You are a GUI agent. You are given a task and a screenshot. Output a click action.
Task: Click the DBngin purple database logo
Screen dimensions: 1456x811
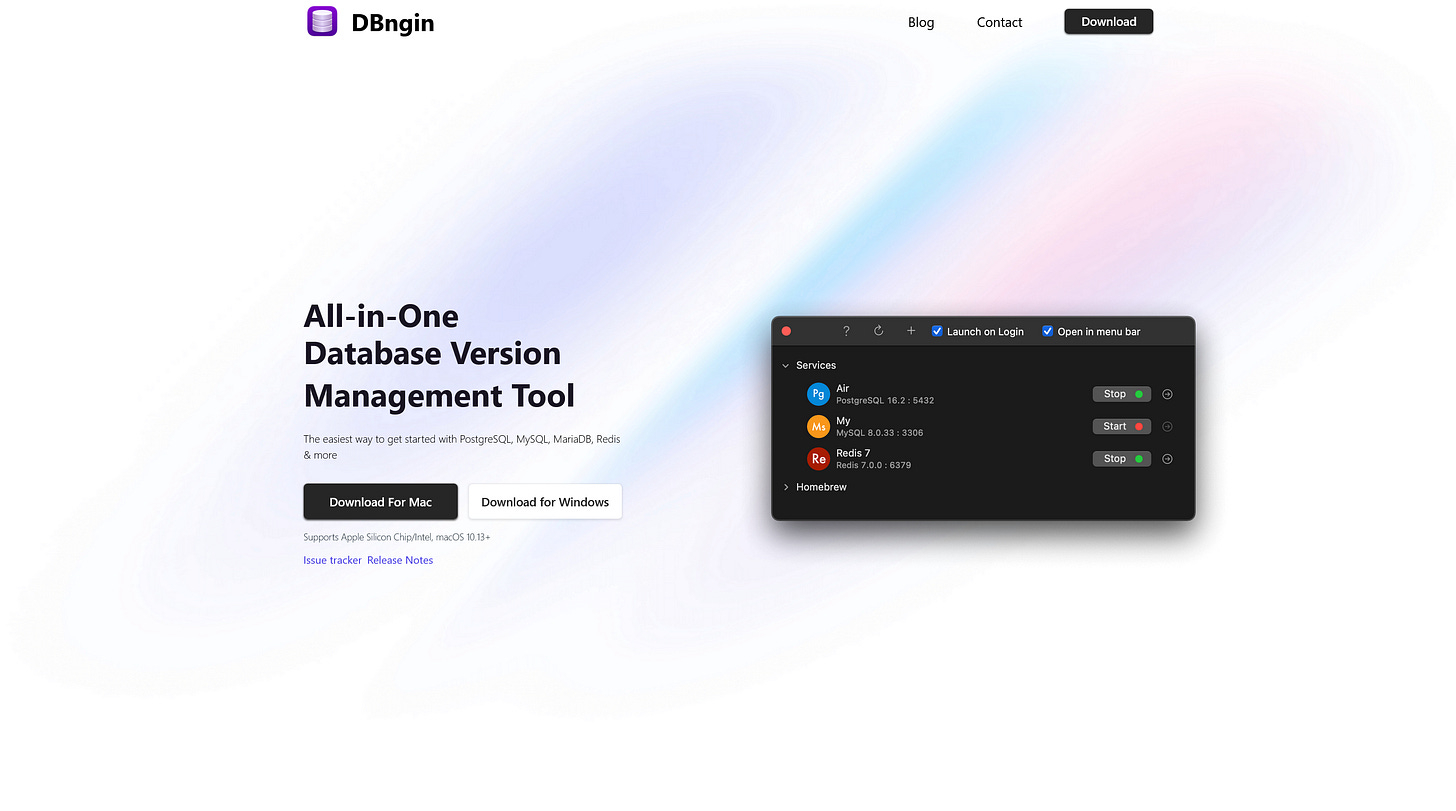tap(322, 21)
